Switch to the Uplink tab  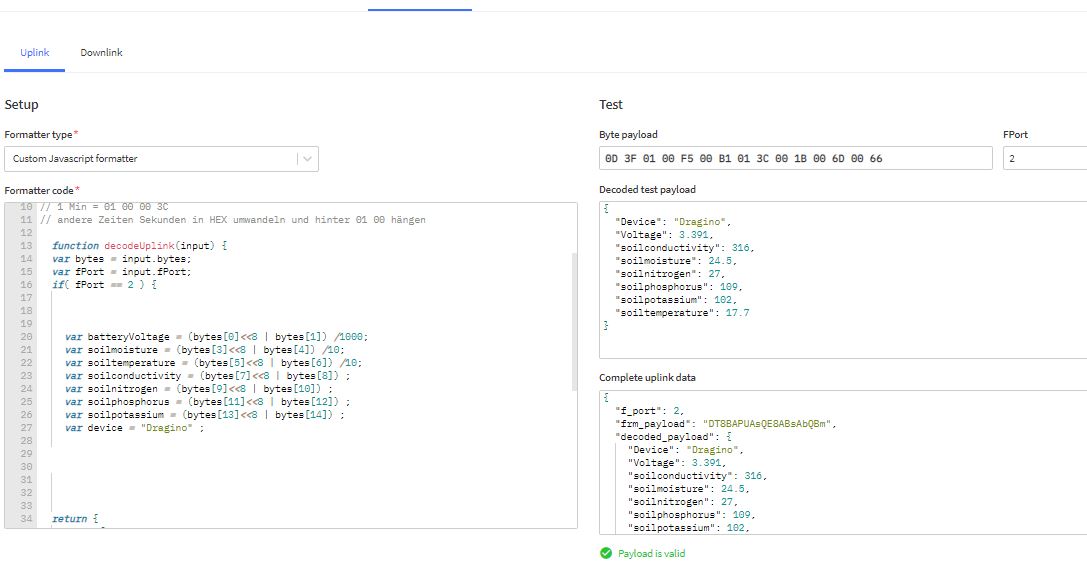click(x=35, y=52)
